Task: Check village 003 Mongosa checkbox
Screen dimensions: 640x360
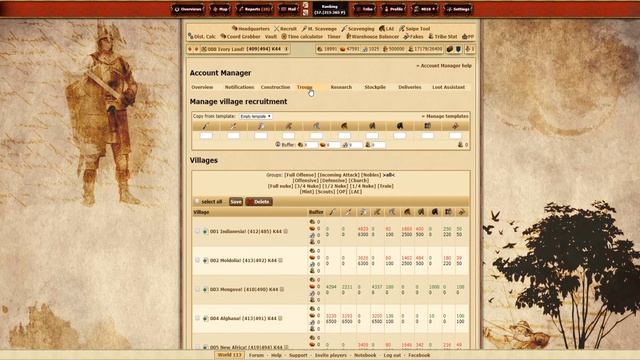Action: pos(197,289)
